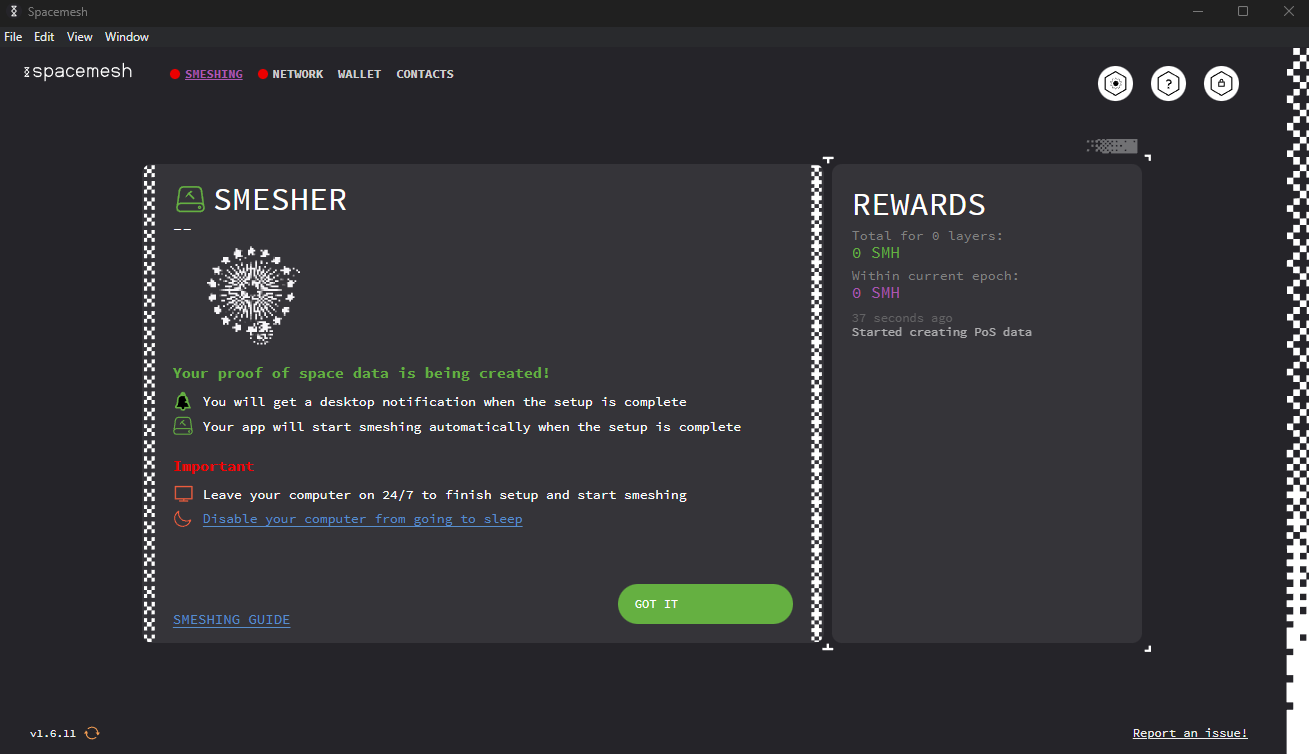The height and width of the screenshot is (754, 1309).
Task: Click the green '0 SMH' total value
Action: [x=876, y=253]
